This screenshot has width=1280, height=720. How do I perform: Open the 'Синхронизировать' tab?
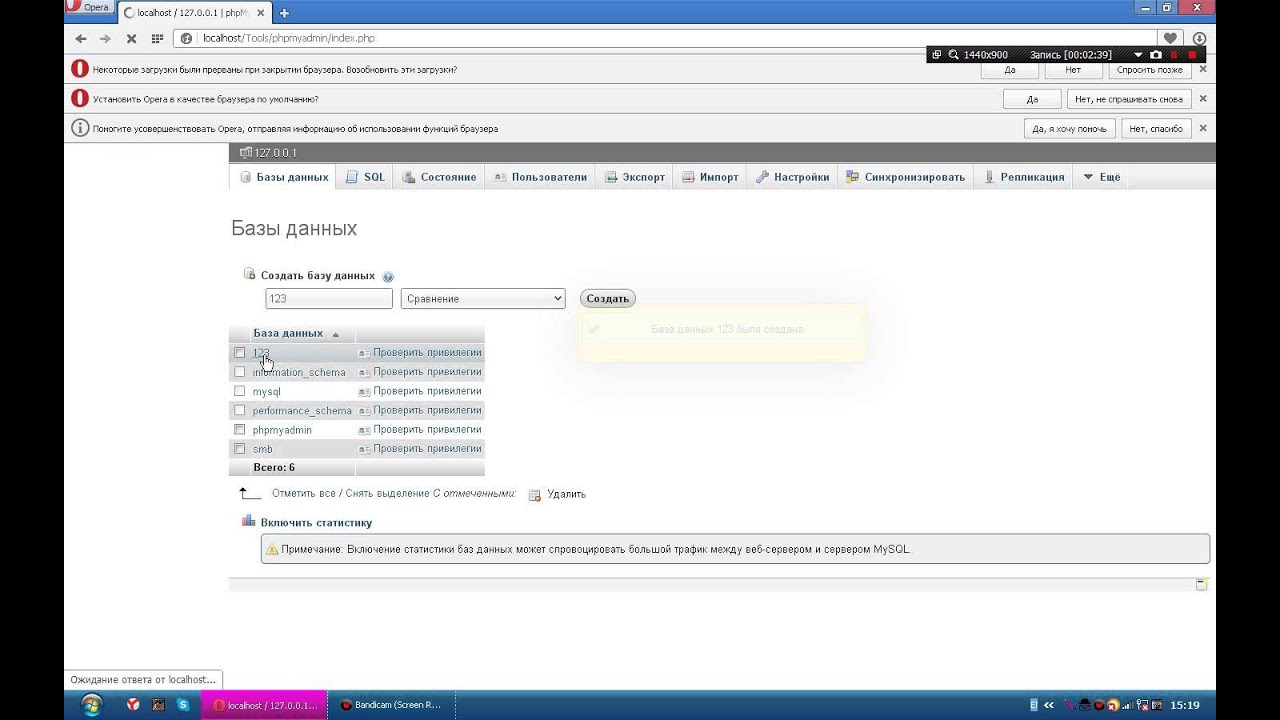[905, 177]
